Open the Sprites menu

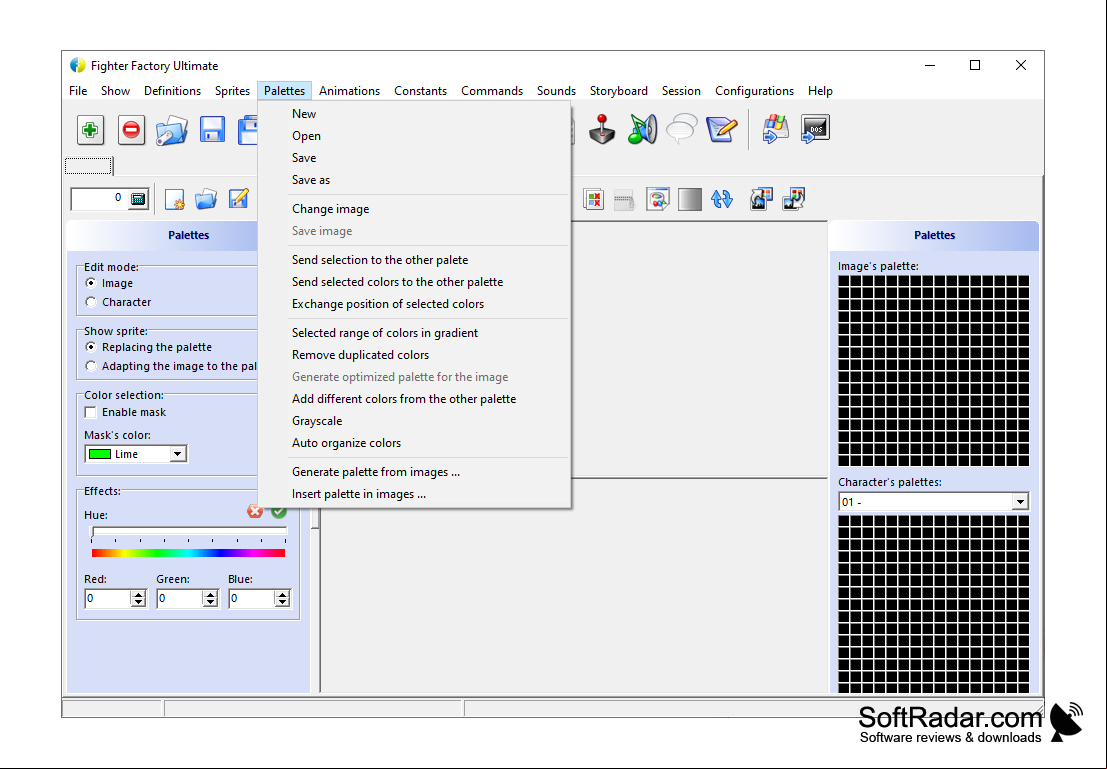(x=232, y=91)
